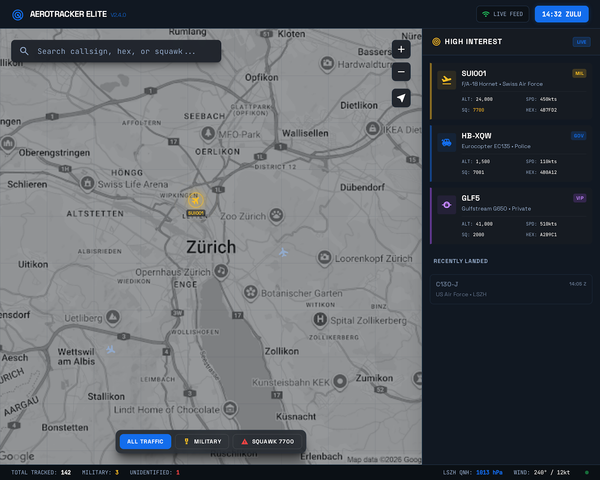The height and width of the screenshot is (480, 600).
Task: Select the SUI001 aircraft marker on map
Action: [x=195, y=200]
